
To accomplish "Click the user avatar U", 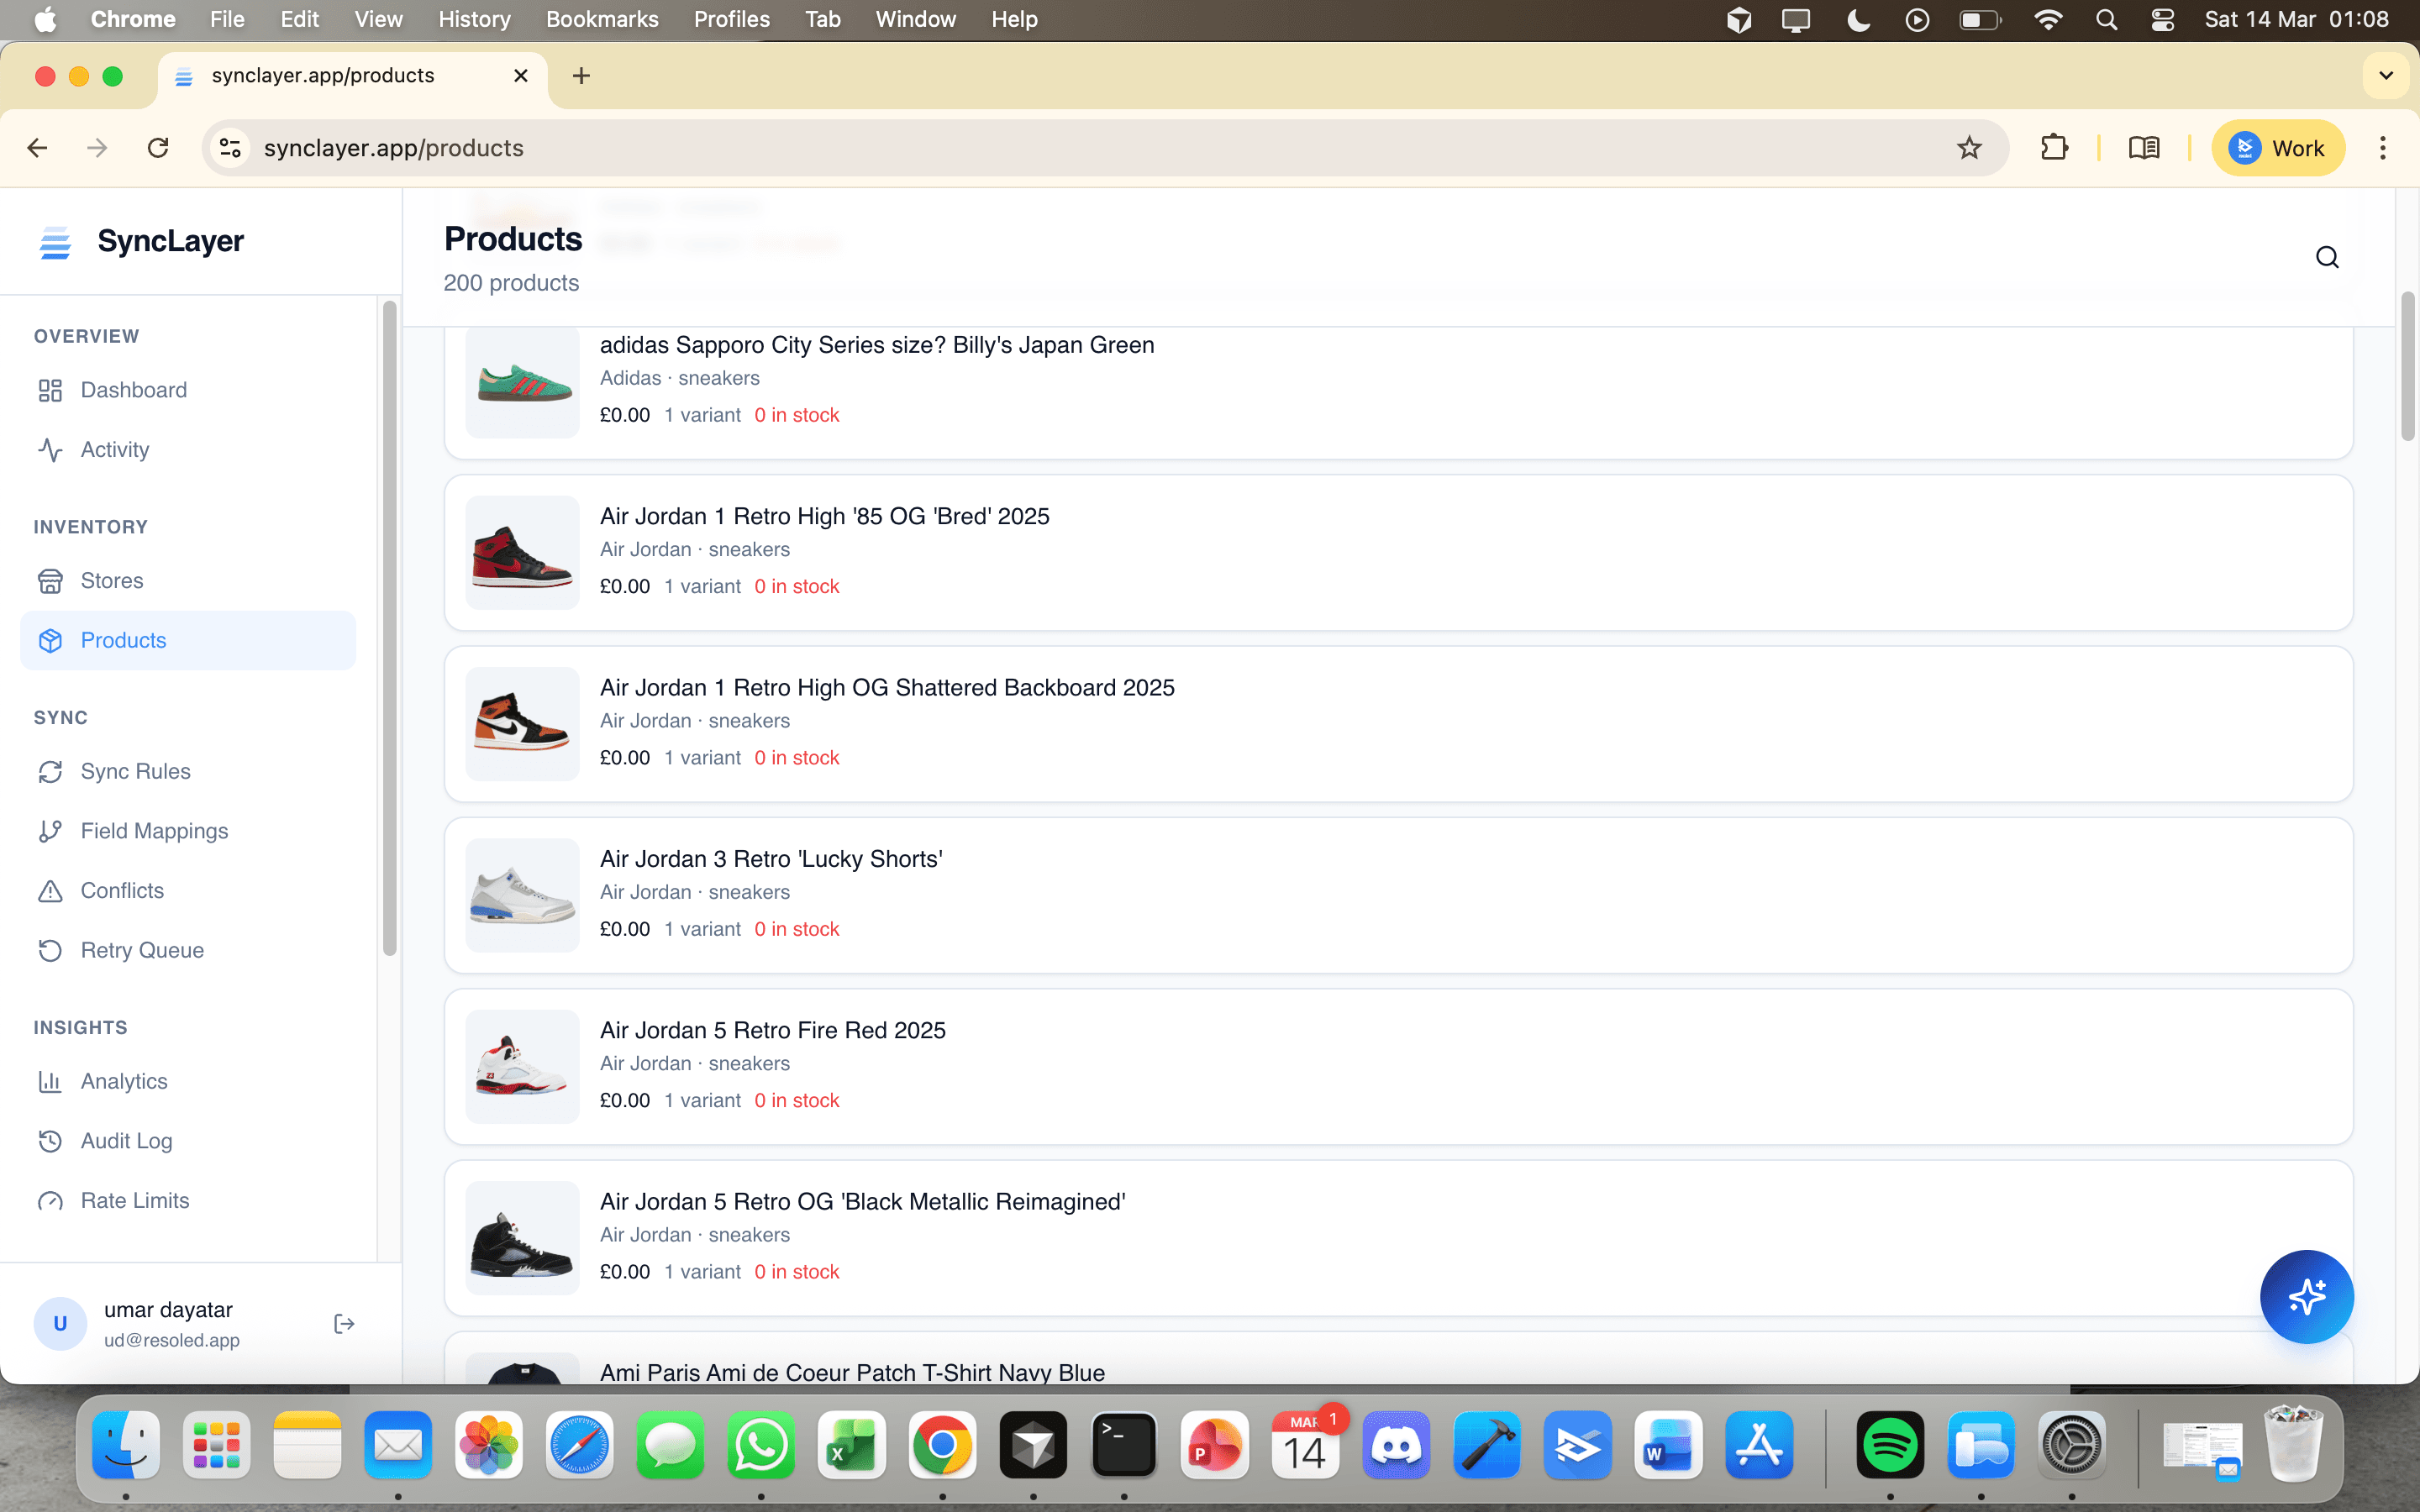I will tap(60, 1324).
